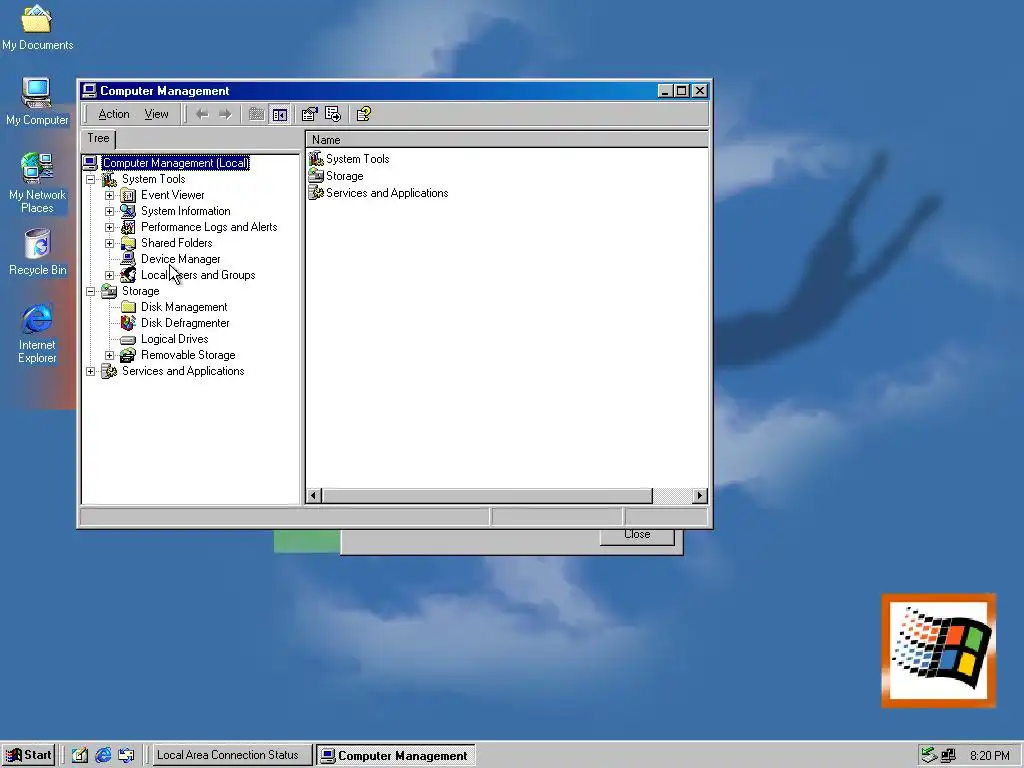This screenshot has width=1024, height=768.
Task: Open the Properties toolbar icon
Action: [x=310, y=114]
